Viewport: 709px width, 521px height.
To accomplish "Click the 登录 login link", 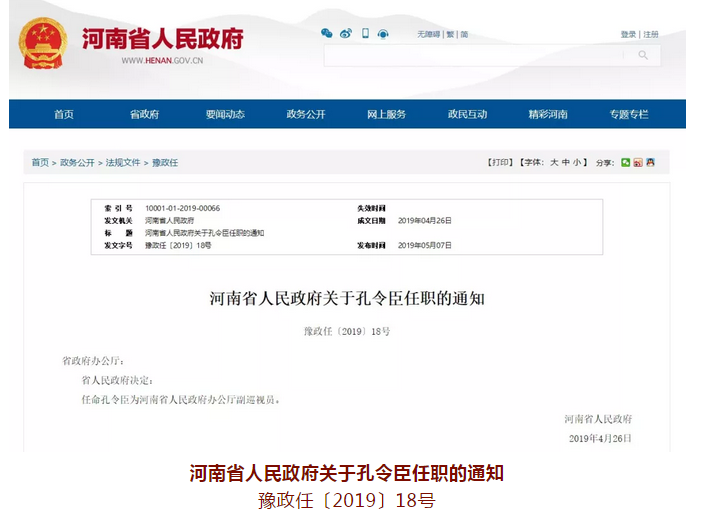I will pyautogui.click(x=628, y=34).
